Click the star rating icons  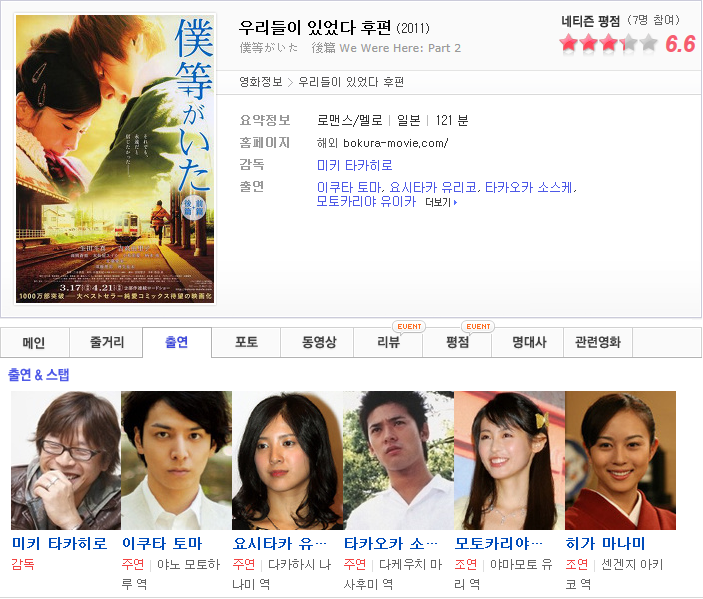pos(608,43)
